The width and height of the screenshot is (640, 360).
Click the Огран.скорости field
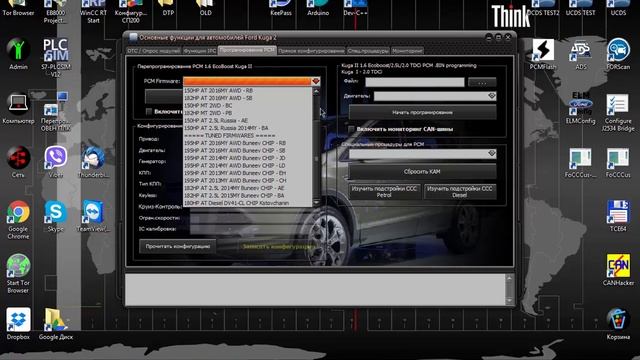[x=250, y=218]
